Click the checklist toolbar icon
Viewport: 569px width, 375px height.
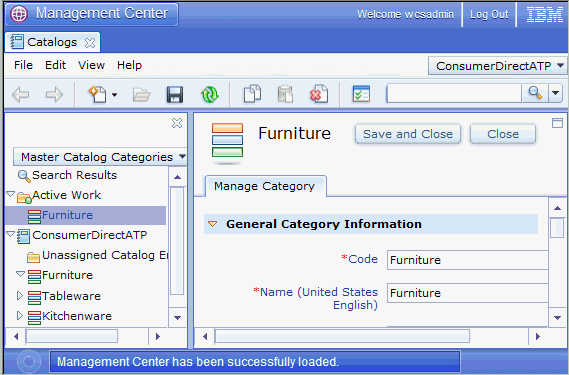tap(361, 94)
